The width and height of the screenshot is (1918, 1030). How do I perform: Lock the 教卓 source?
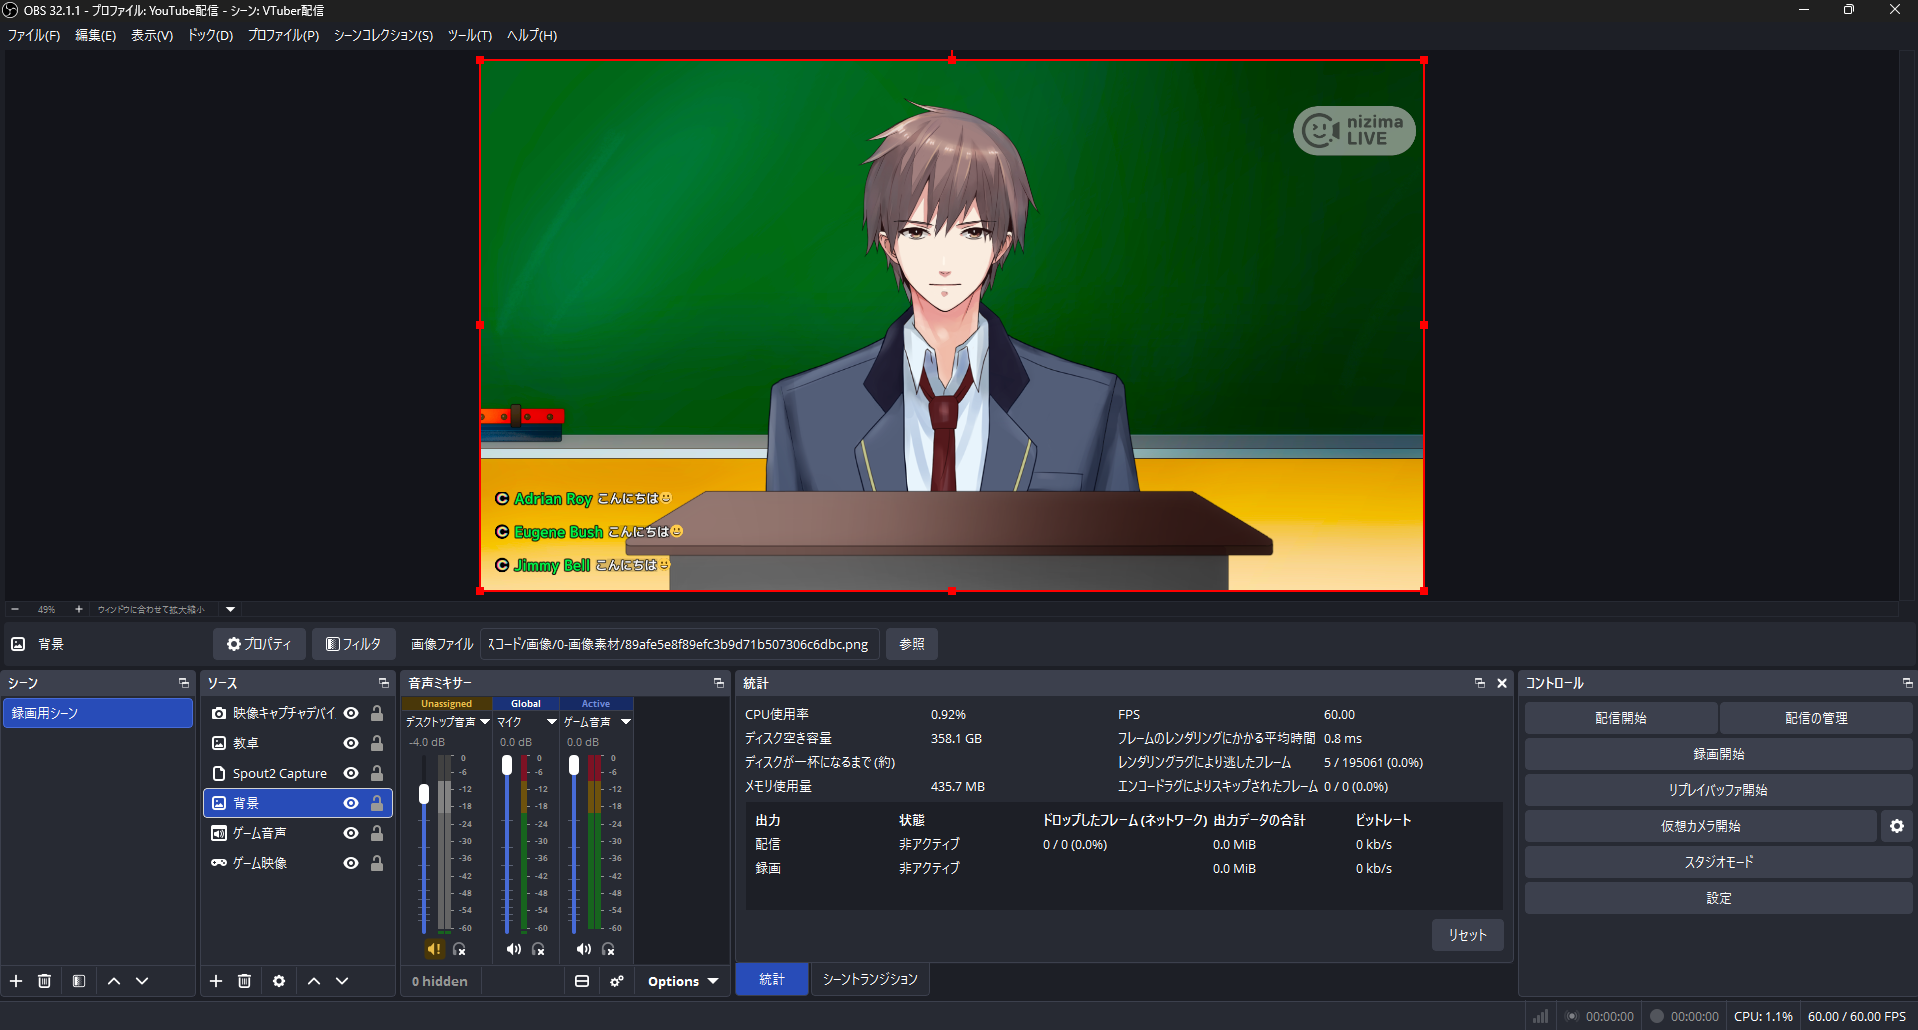tap(377, 743)
